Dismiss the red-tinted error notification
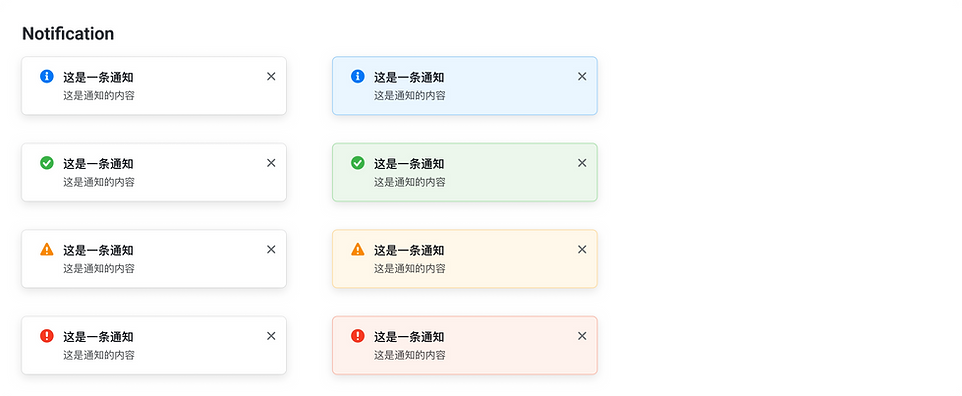962x396 pixels. coord(582,336)
